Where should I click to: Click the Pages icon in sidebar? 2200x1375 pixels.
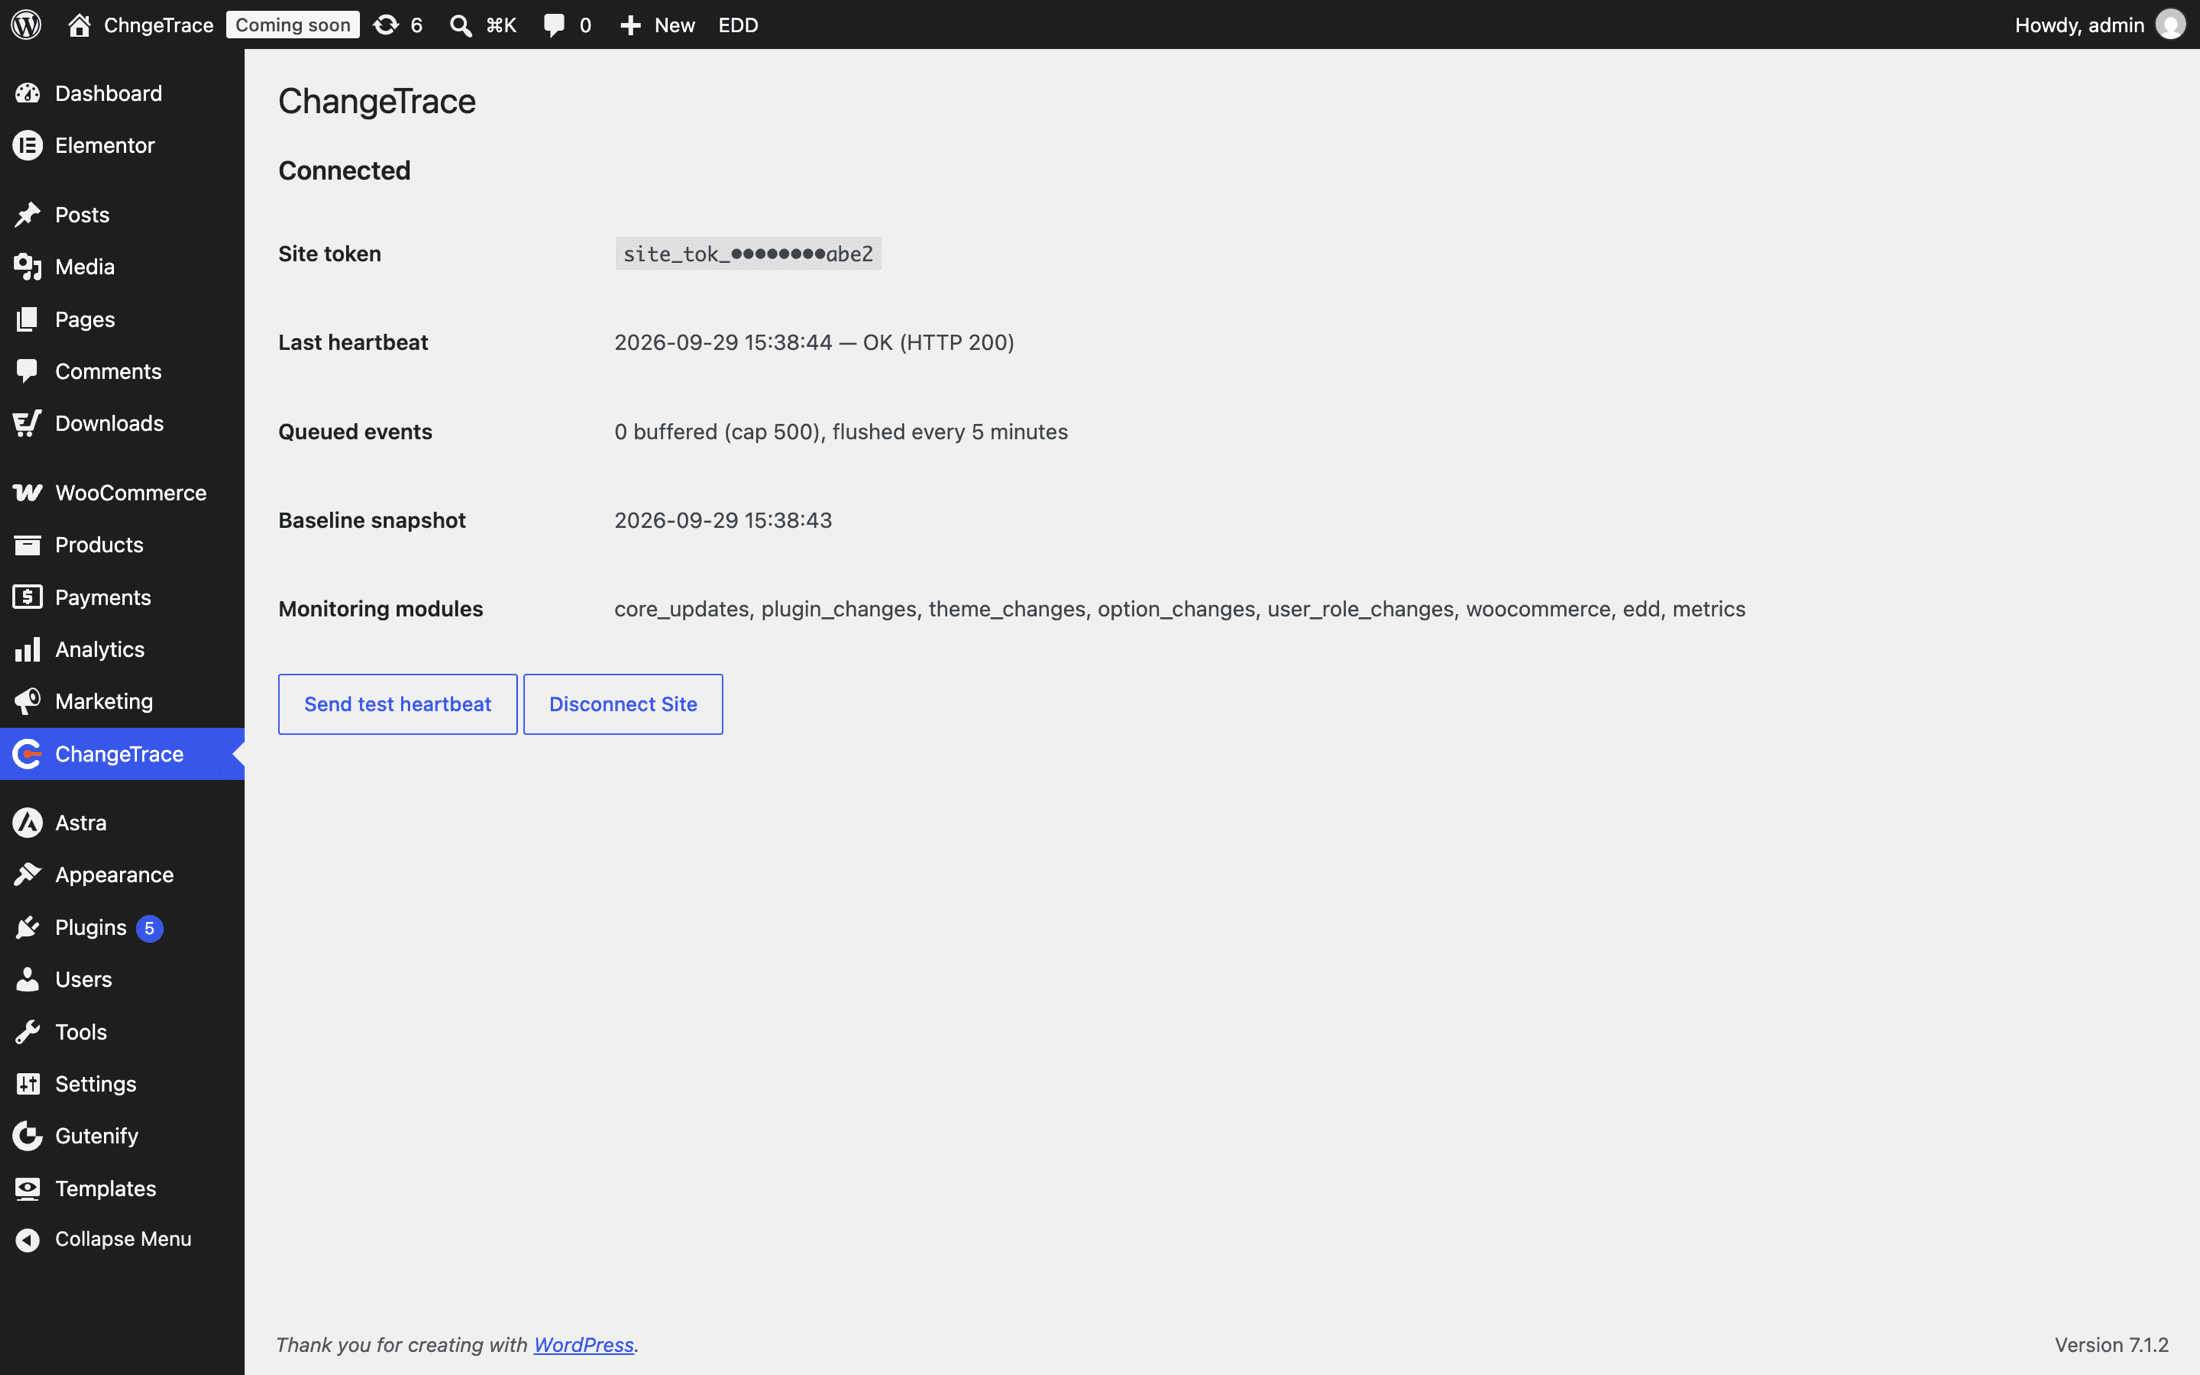[x=28, y=319]
